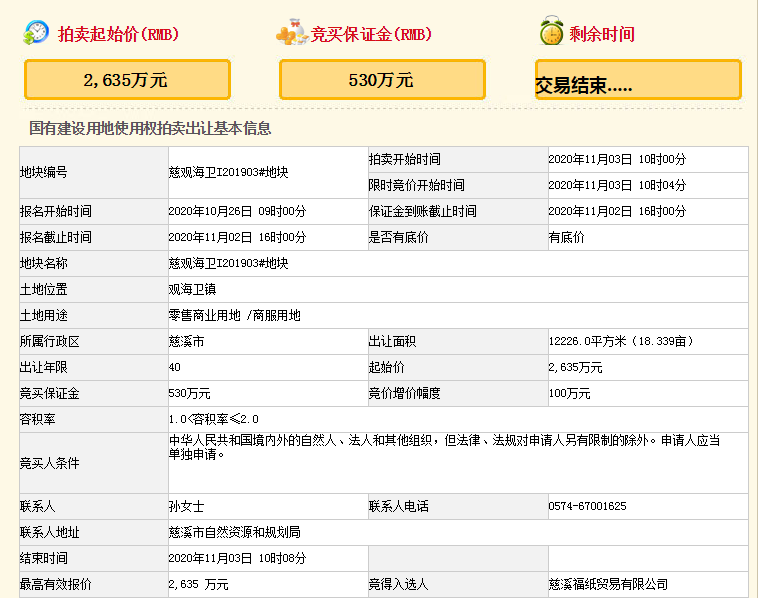This screenshot has height=598, width=758.
Task: Click the 2,635万元 starting price box
Action: tap(127, 80)
